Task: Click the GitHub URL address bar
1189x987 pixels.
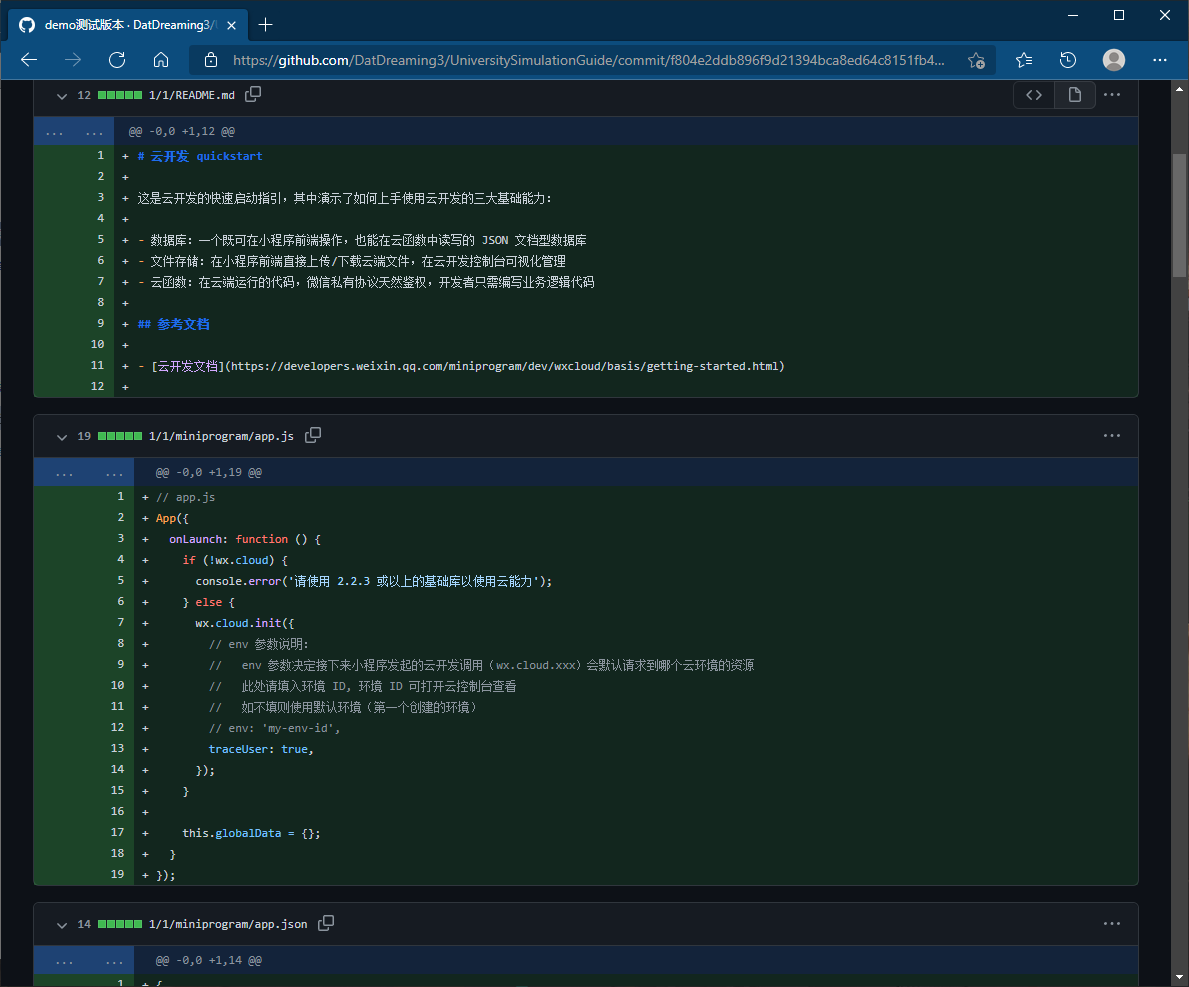Action: pyautogui.click(x=588, y=60)
